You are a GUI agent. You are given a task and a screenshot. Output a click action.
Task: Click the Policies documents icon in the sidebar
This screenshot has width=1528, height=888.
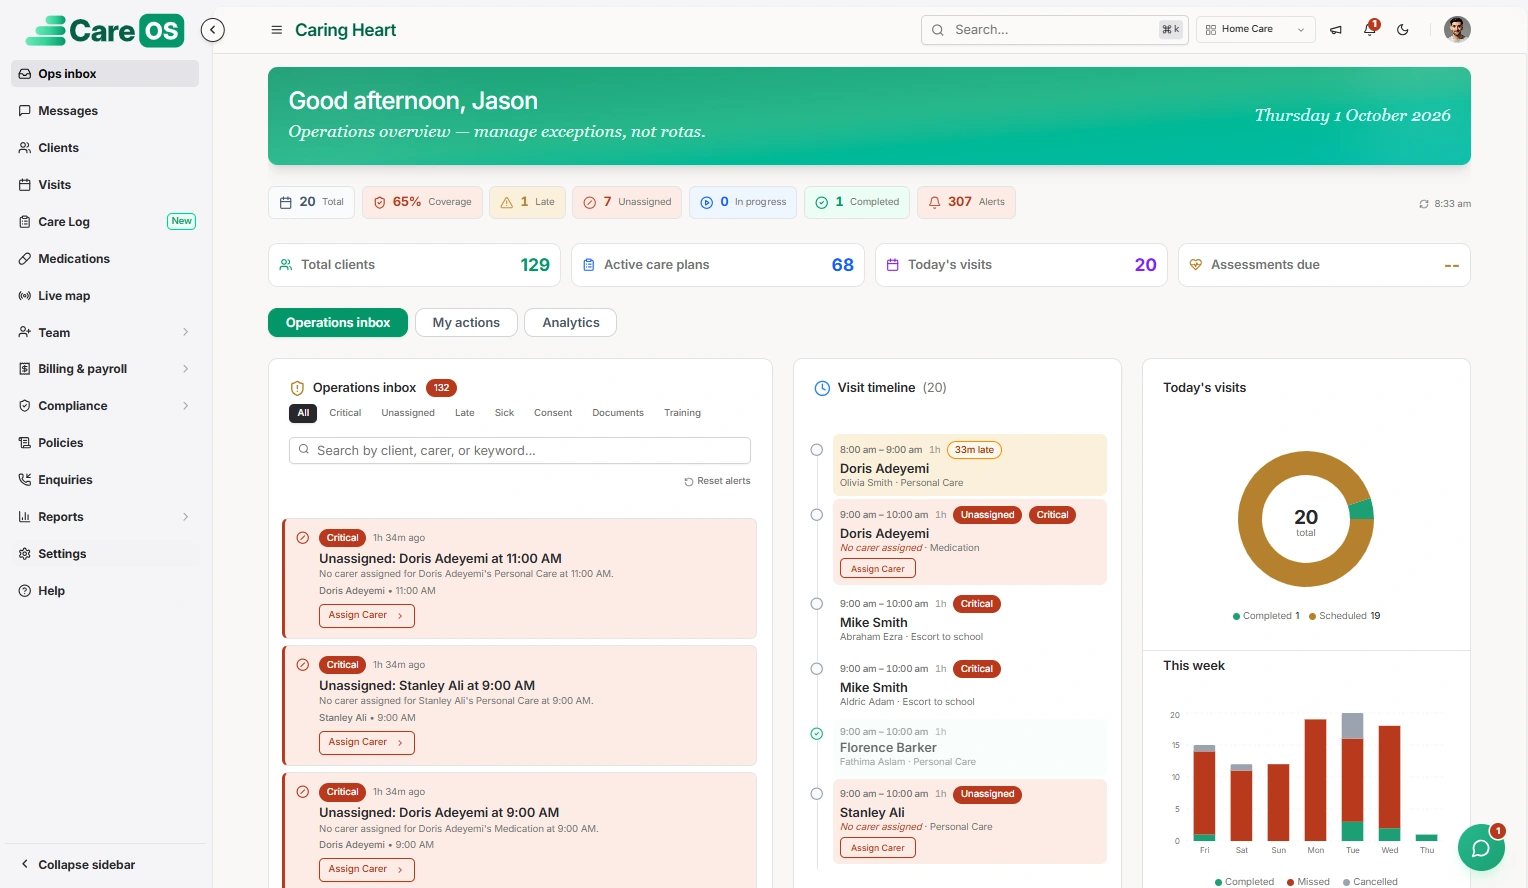tap(25, 443)
